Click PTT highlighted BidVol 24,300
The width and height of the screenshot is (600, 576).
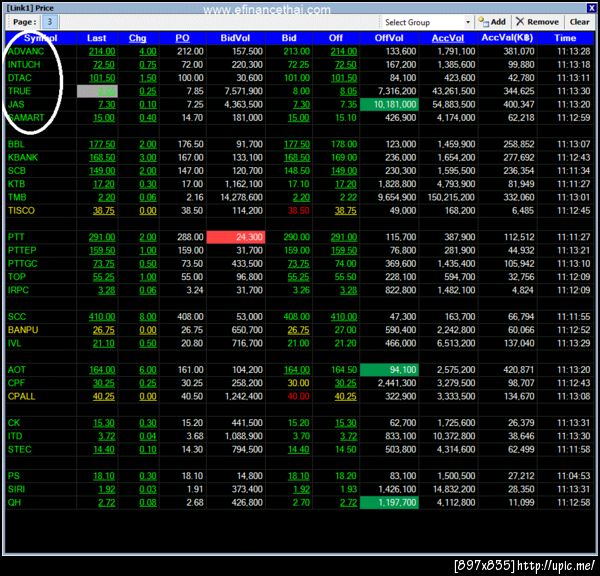point(236,237)
